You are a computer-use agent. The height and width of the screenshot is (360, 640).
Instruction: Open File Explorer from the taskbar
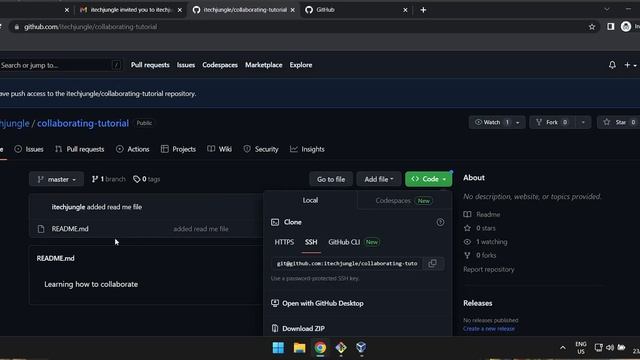point(299,347)
